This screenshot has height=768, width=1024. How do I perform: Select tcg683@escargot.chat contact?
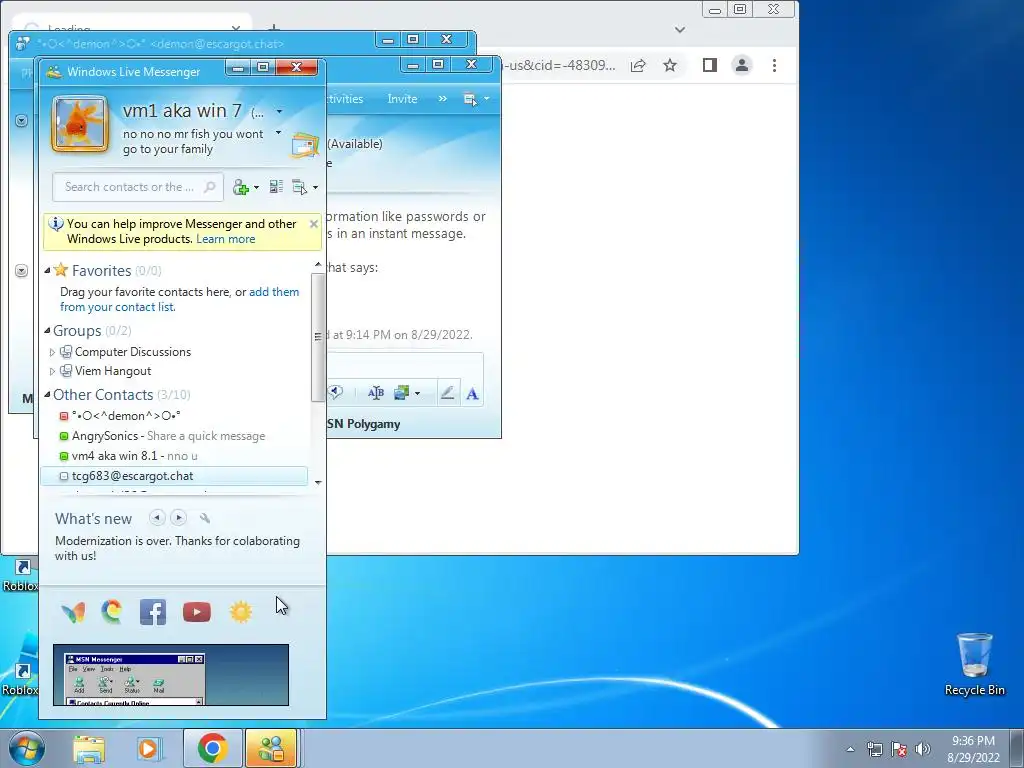tap(175, 476)
